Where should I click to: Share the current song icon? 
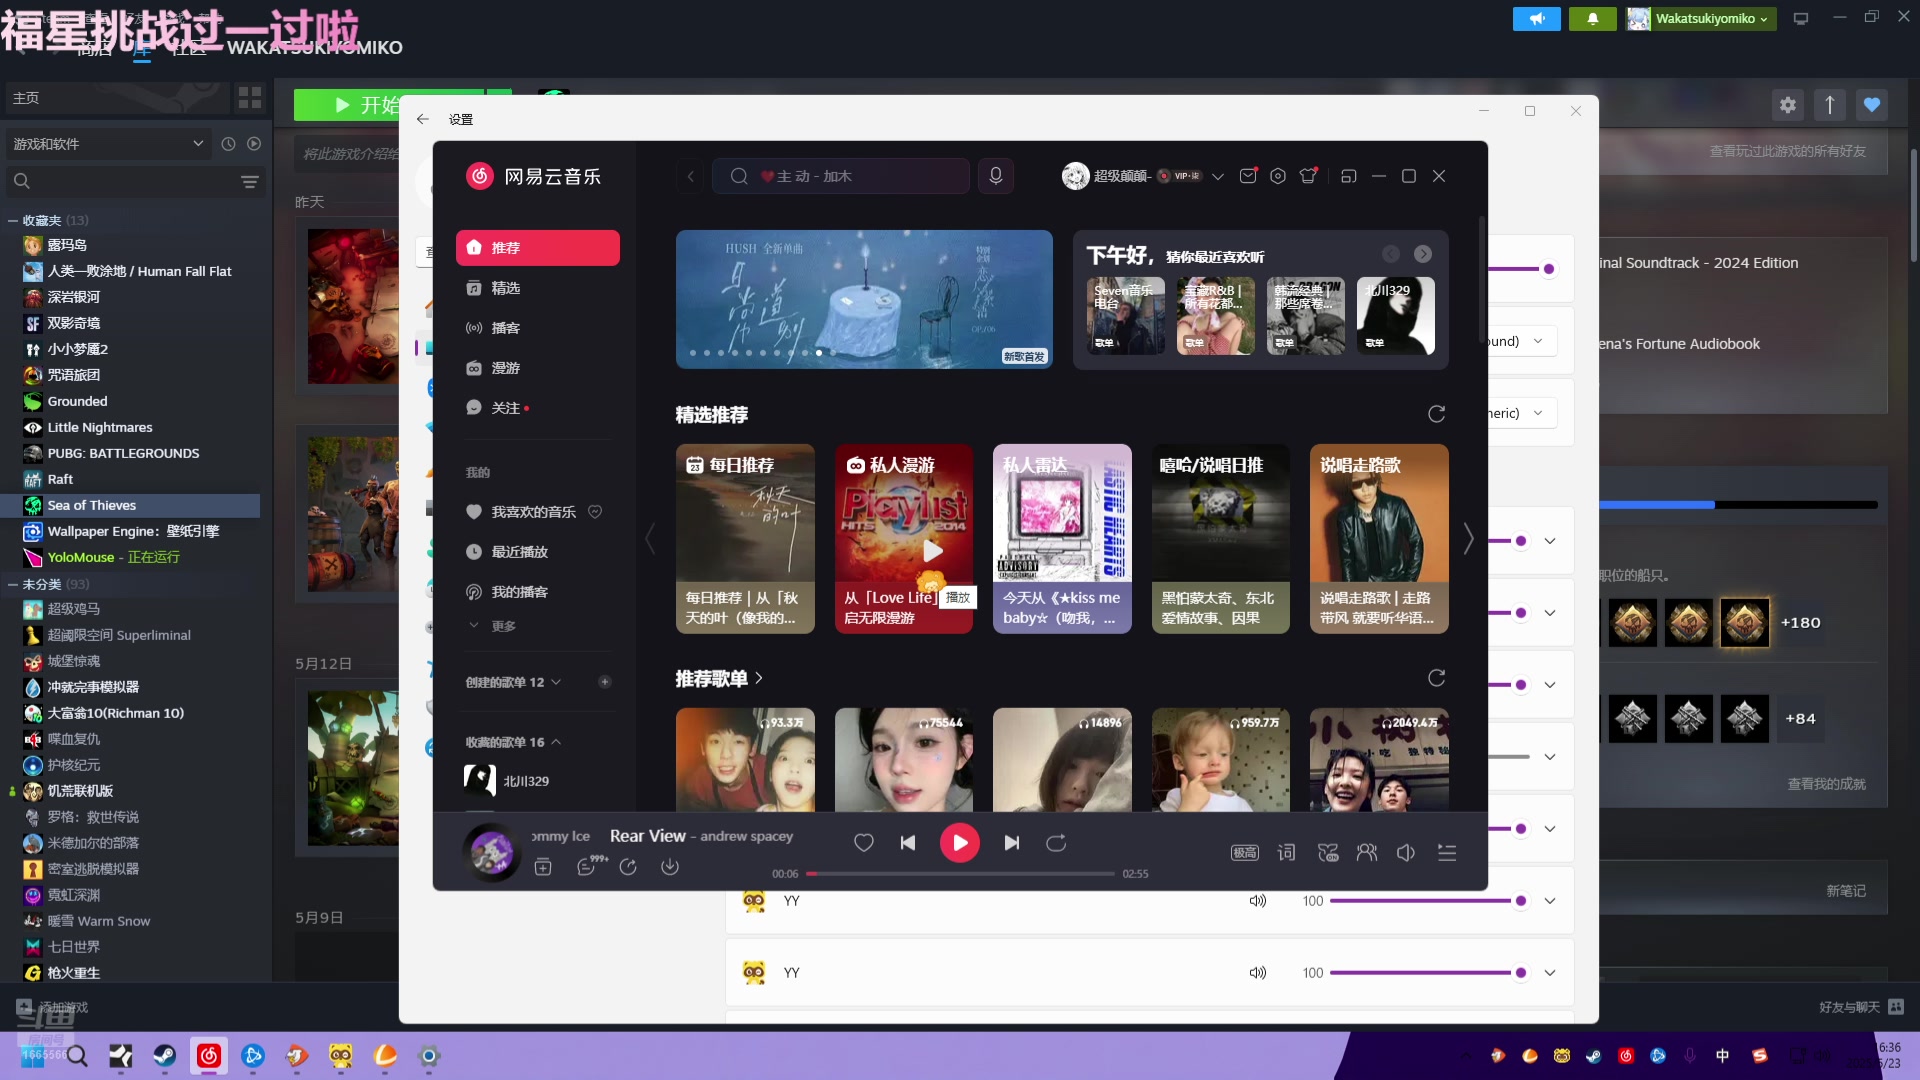628,867
